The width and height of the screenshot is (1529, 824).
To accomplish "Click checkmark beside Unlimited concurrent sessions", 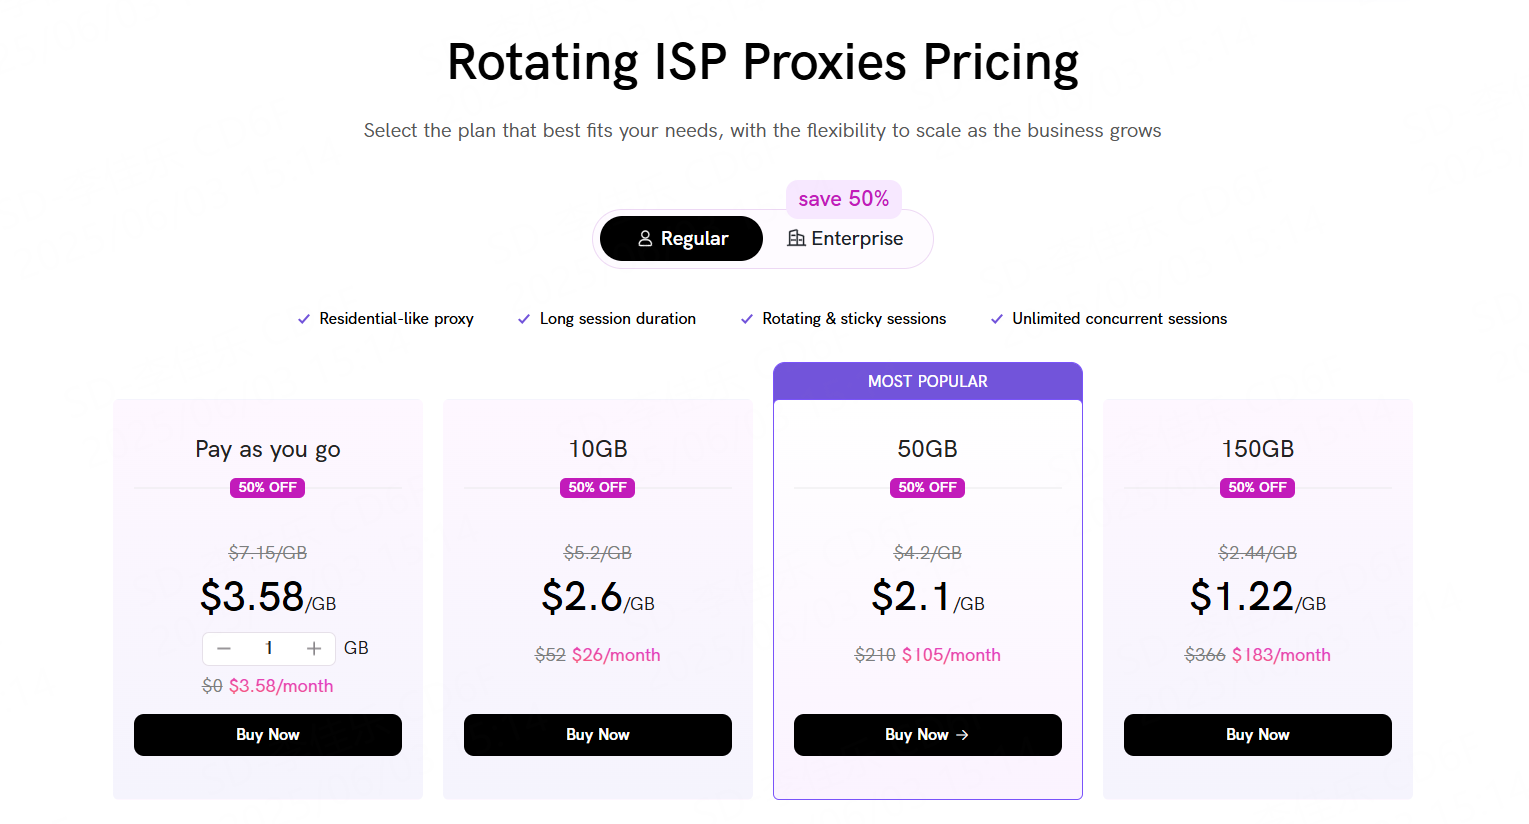I will pos(997,319).
